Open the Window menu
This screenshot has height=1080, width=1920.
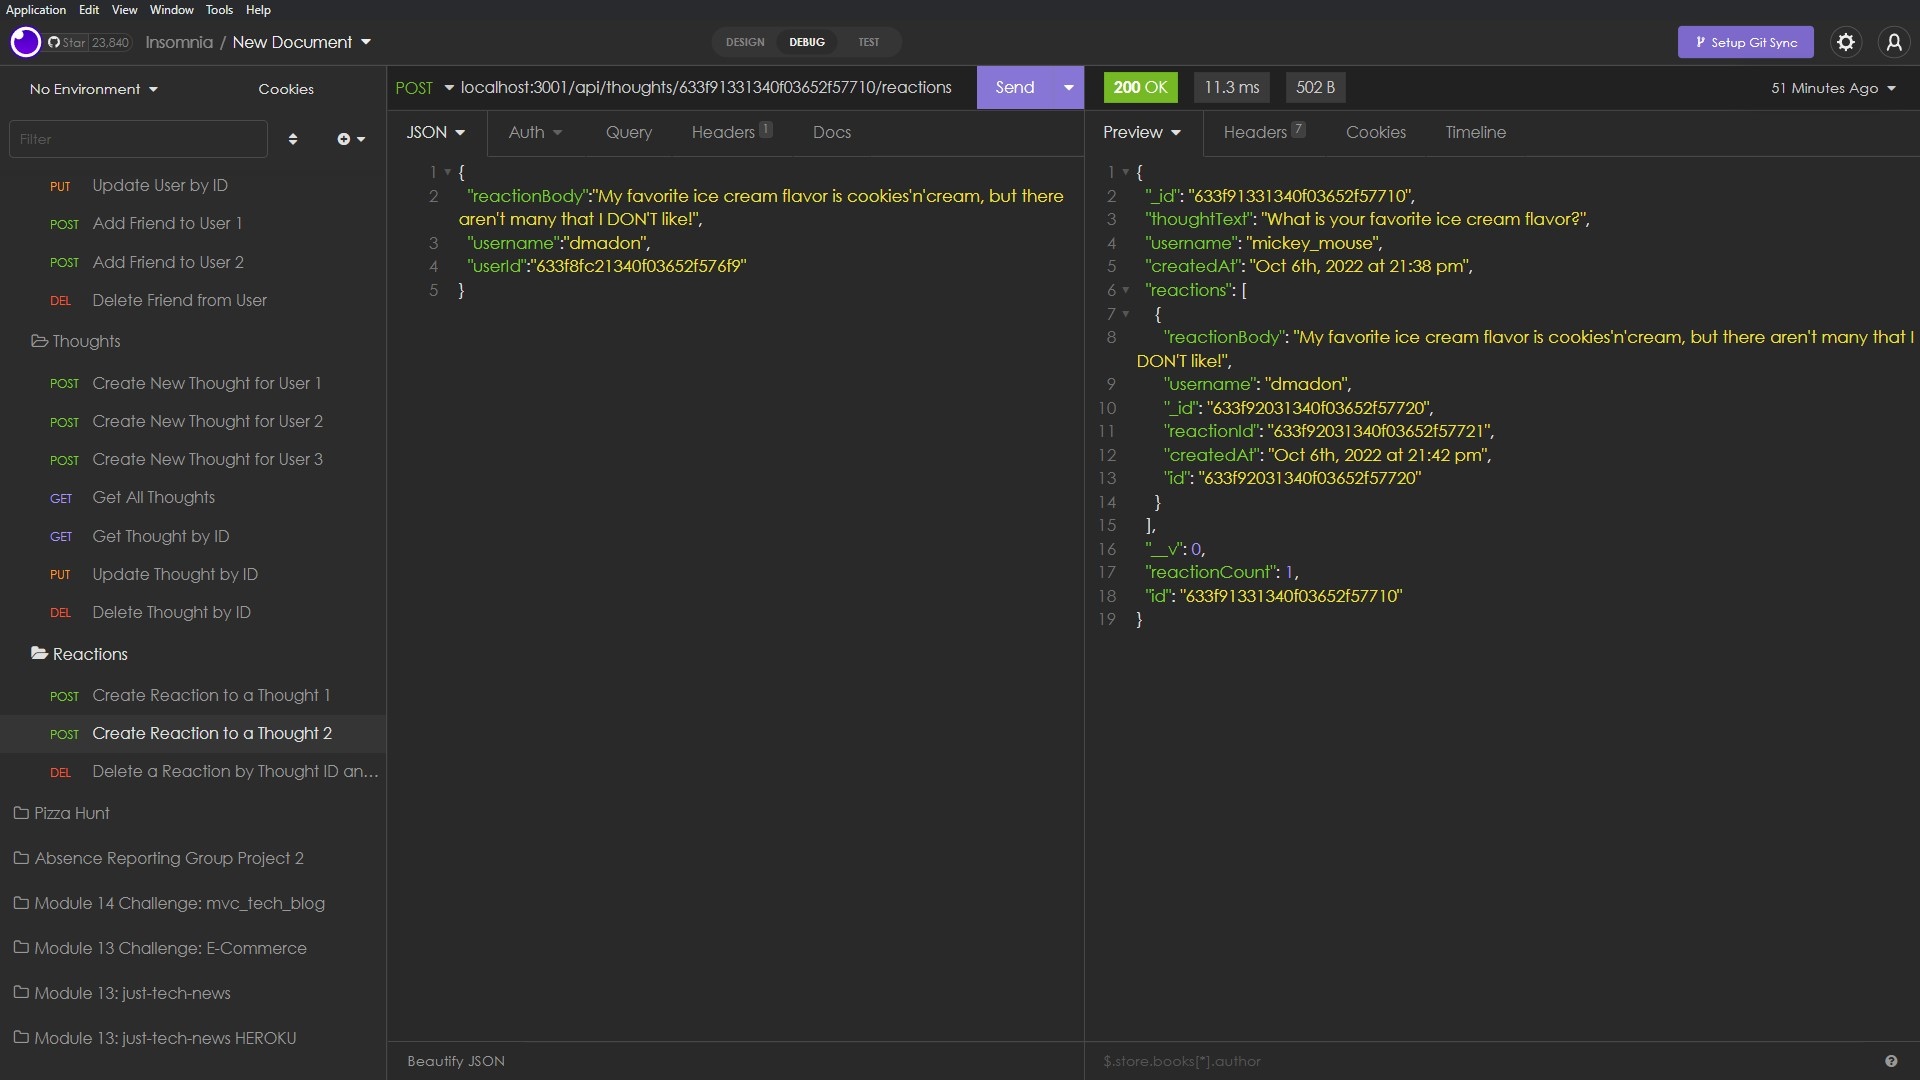click(x=172, y=10)
